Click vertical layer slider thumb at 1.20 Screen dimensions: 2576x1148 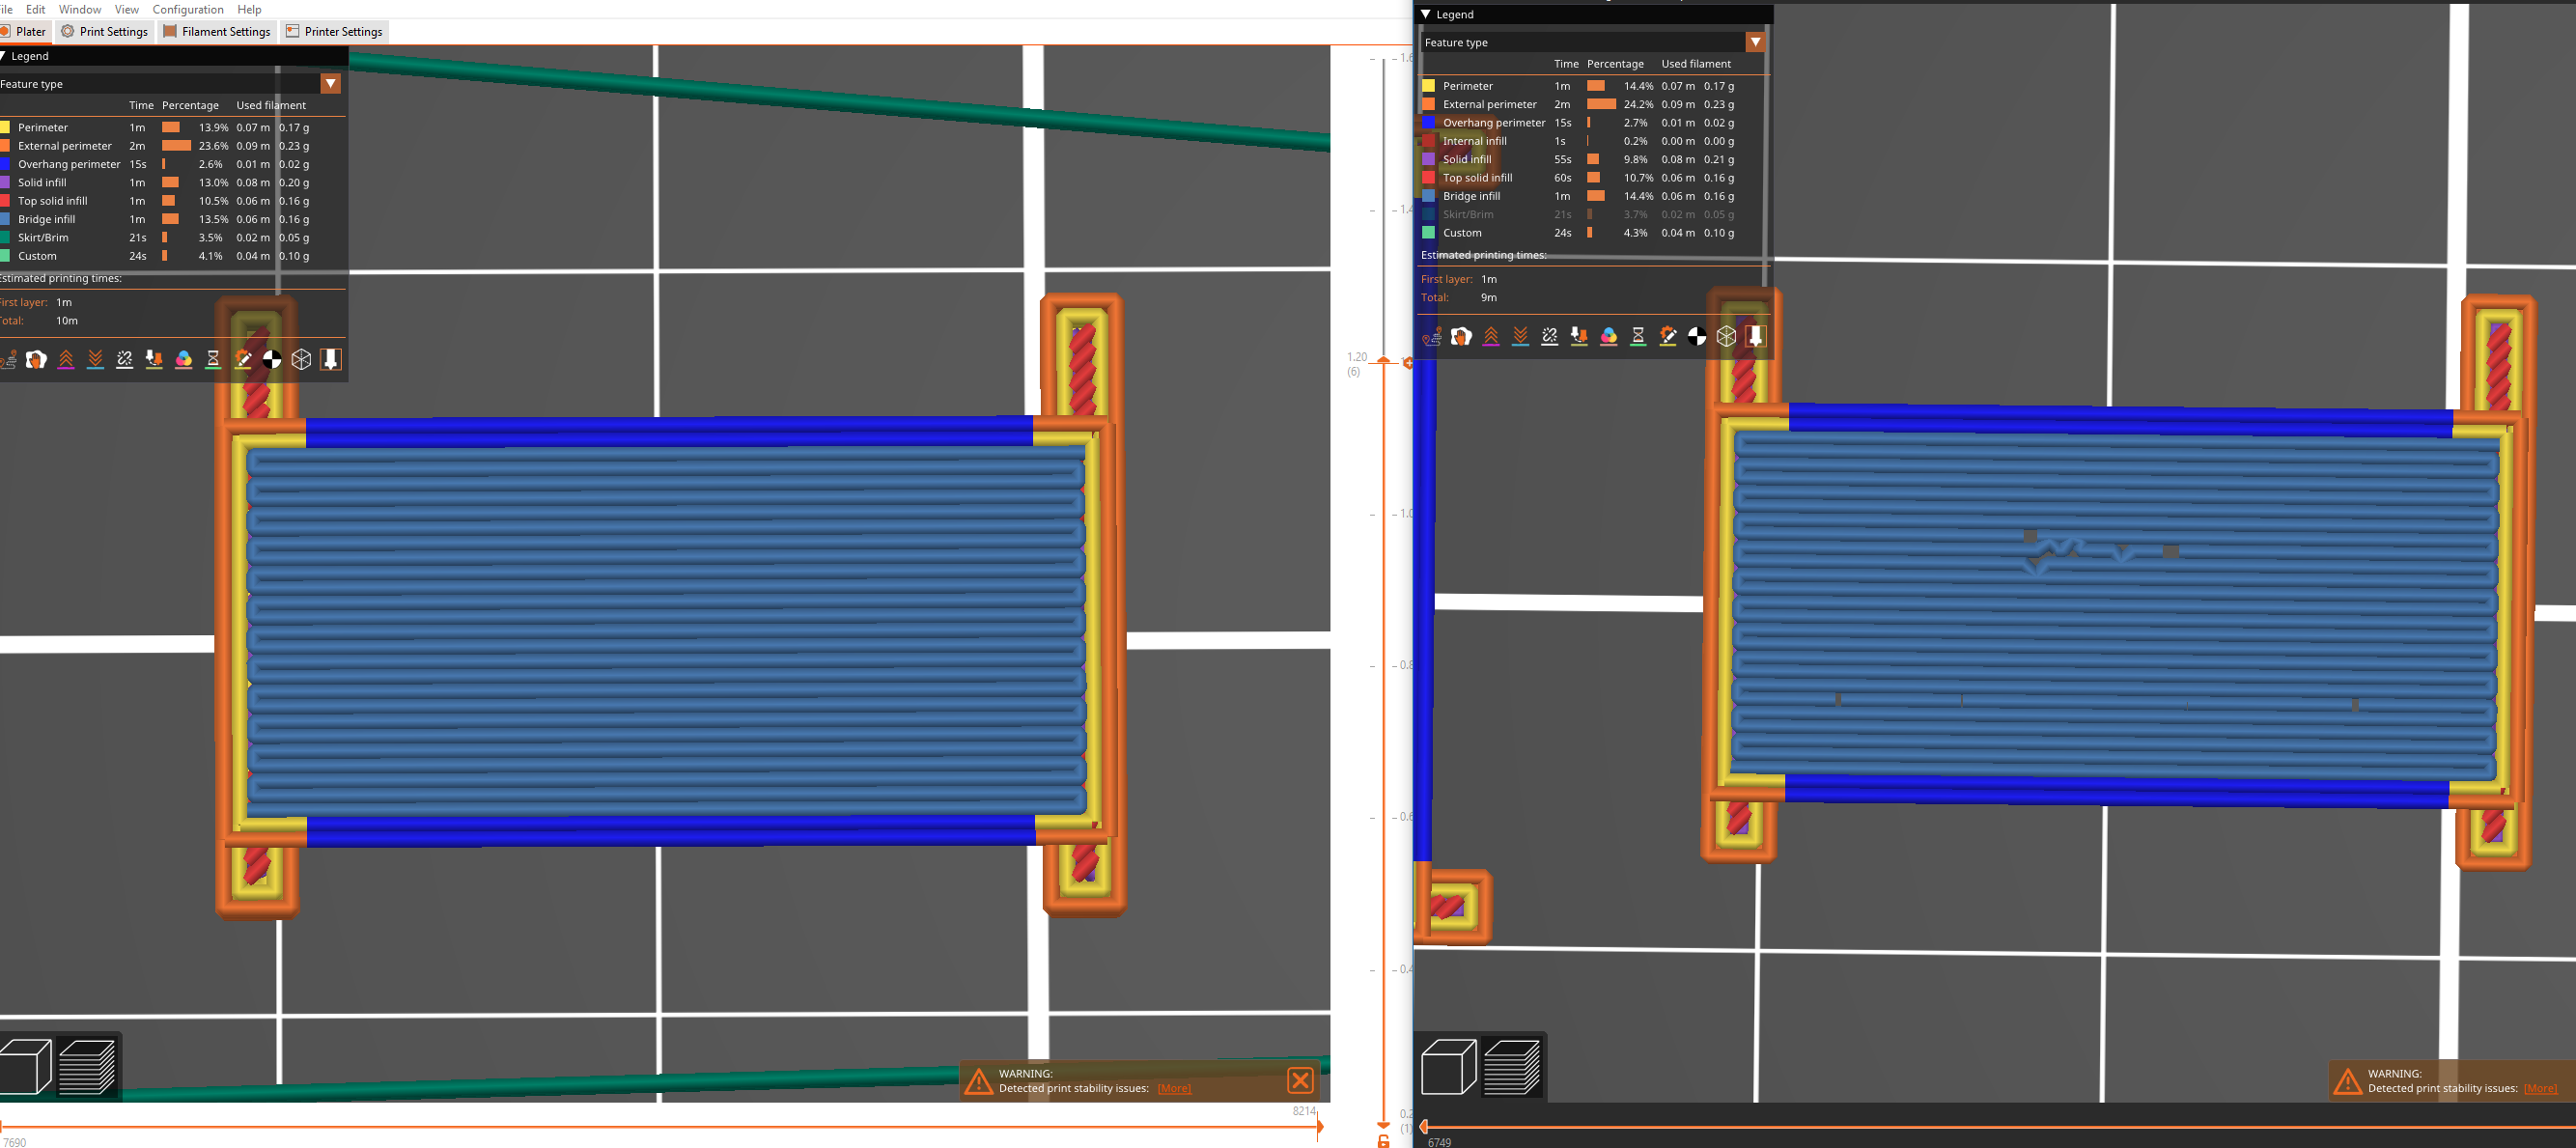click(x=1384, y=360)
